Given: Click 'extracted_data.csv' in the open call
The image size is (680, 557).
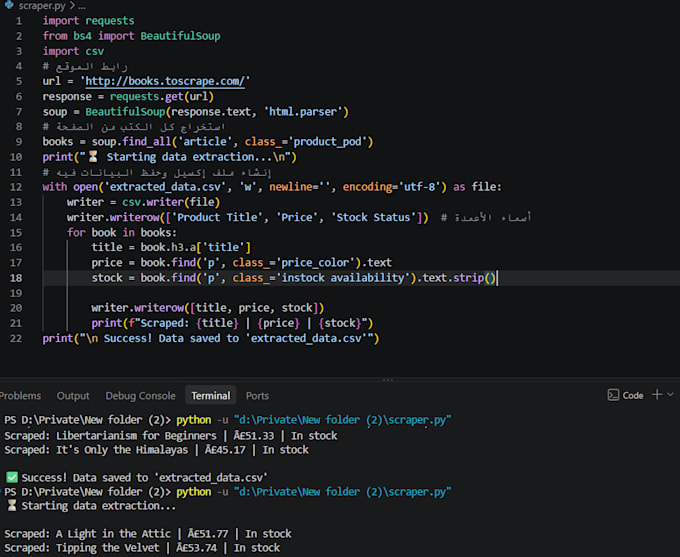Looking at the screenshot, I should click(167, 187).
